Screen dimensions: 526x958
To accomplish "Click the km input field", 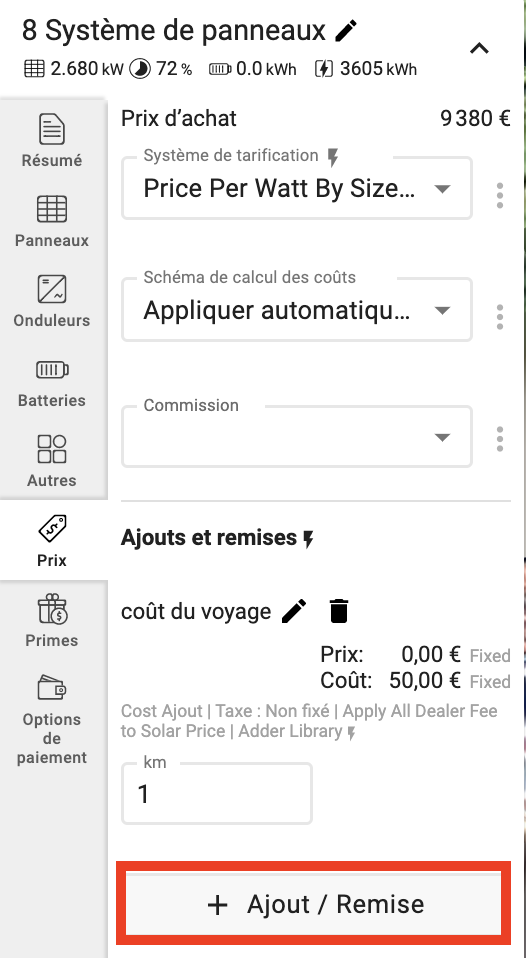I will [x=217, y=793].
